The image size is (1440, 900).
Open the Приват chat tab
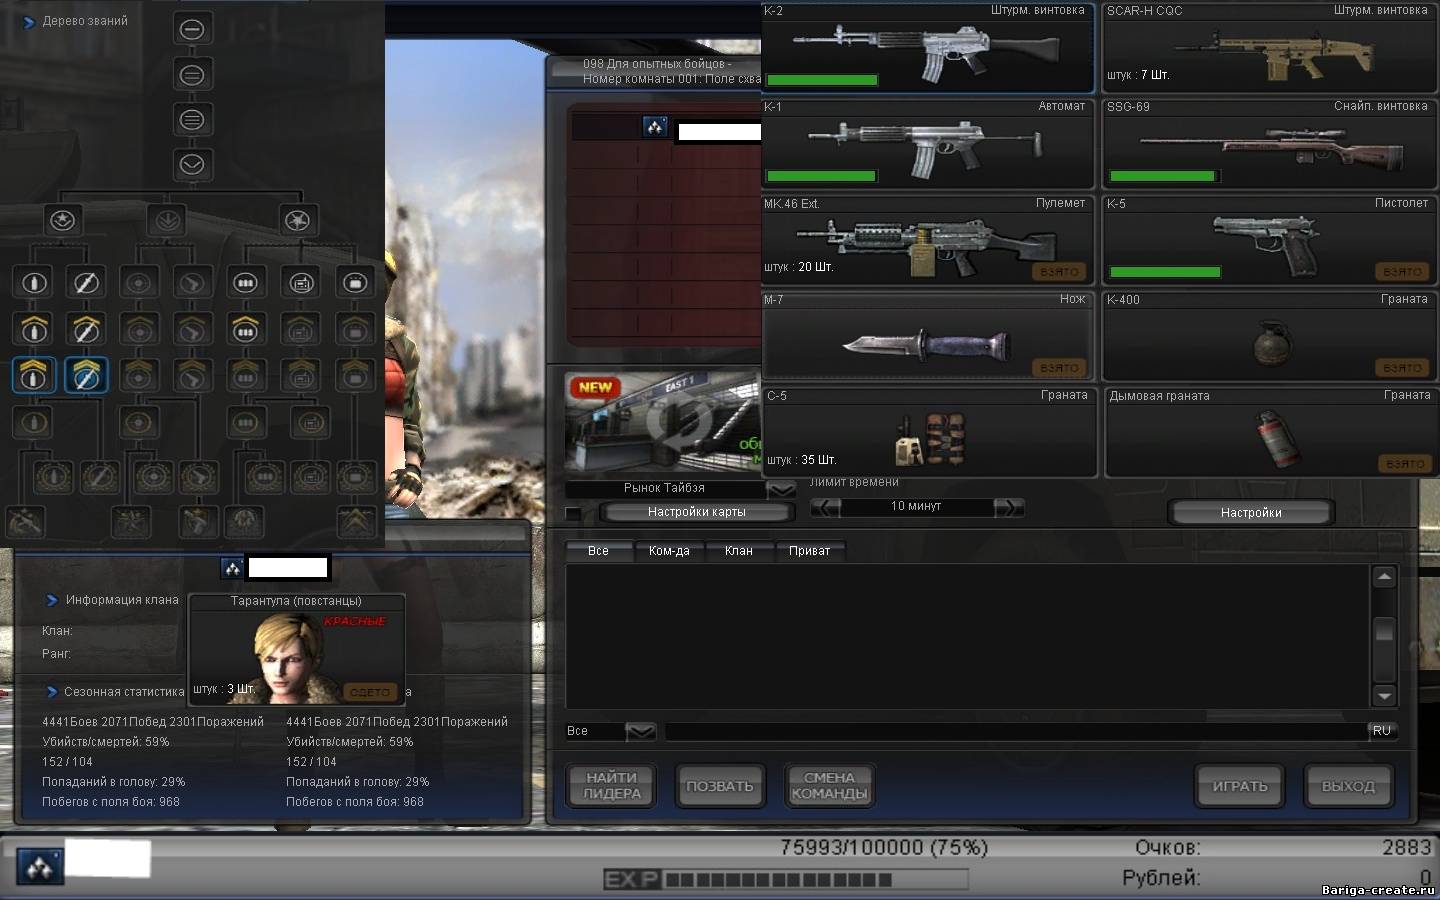pyautogui.click(x=809, y=551)
